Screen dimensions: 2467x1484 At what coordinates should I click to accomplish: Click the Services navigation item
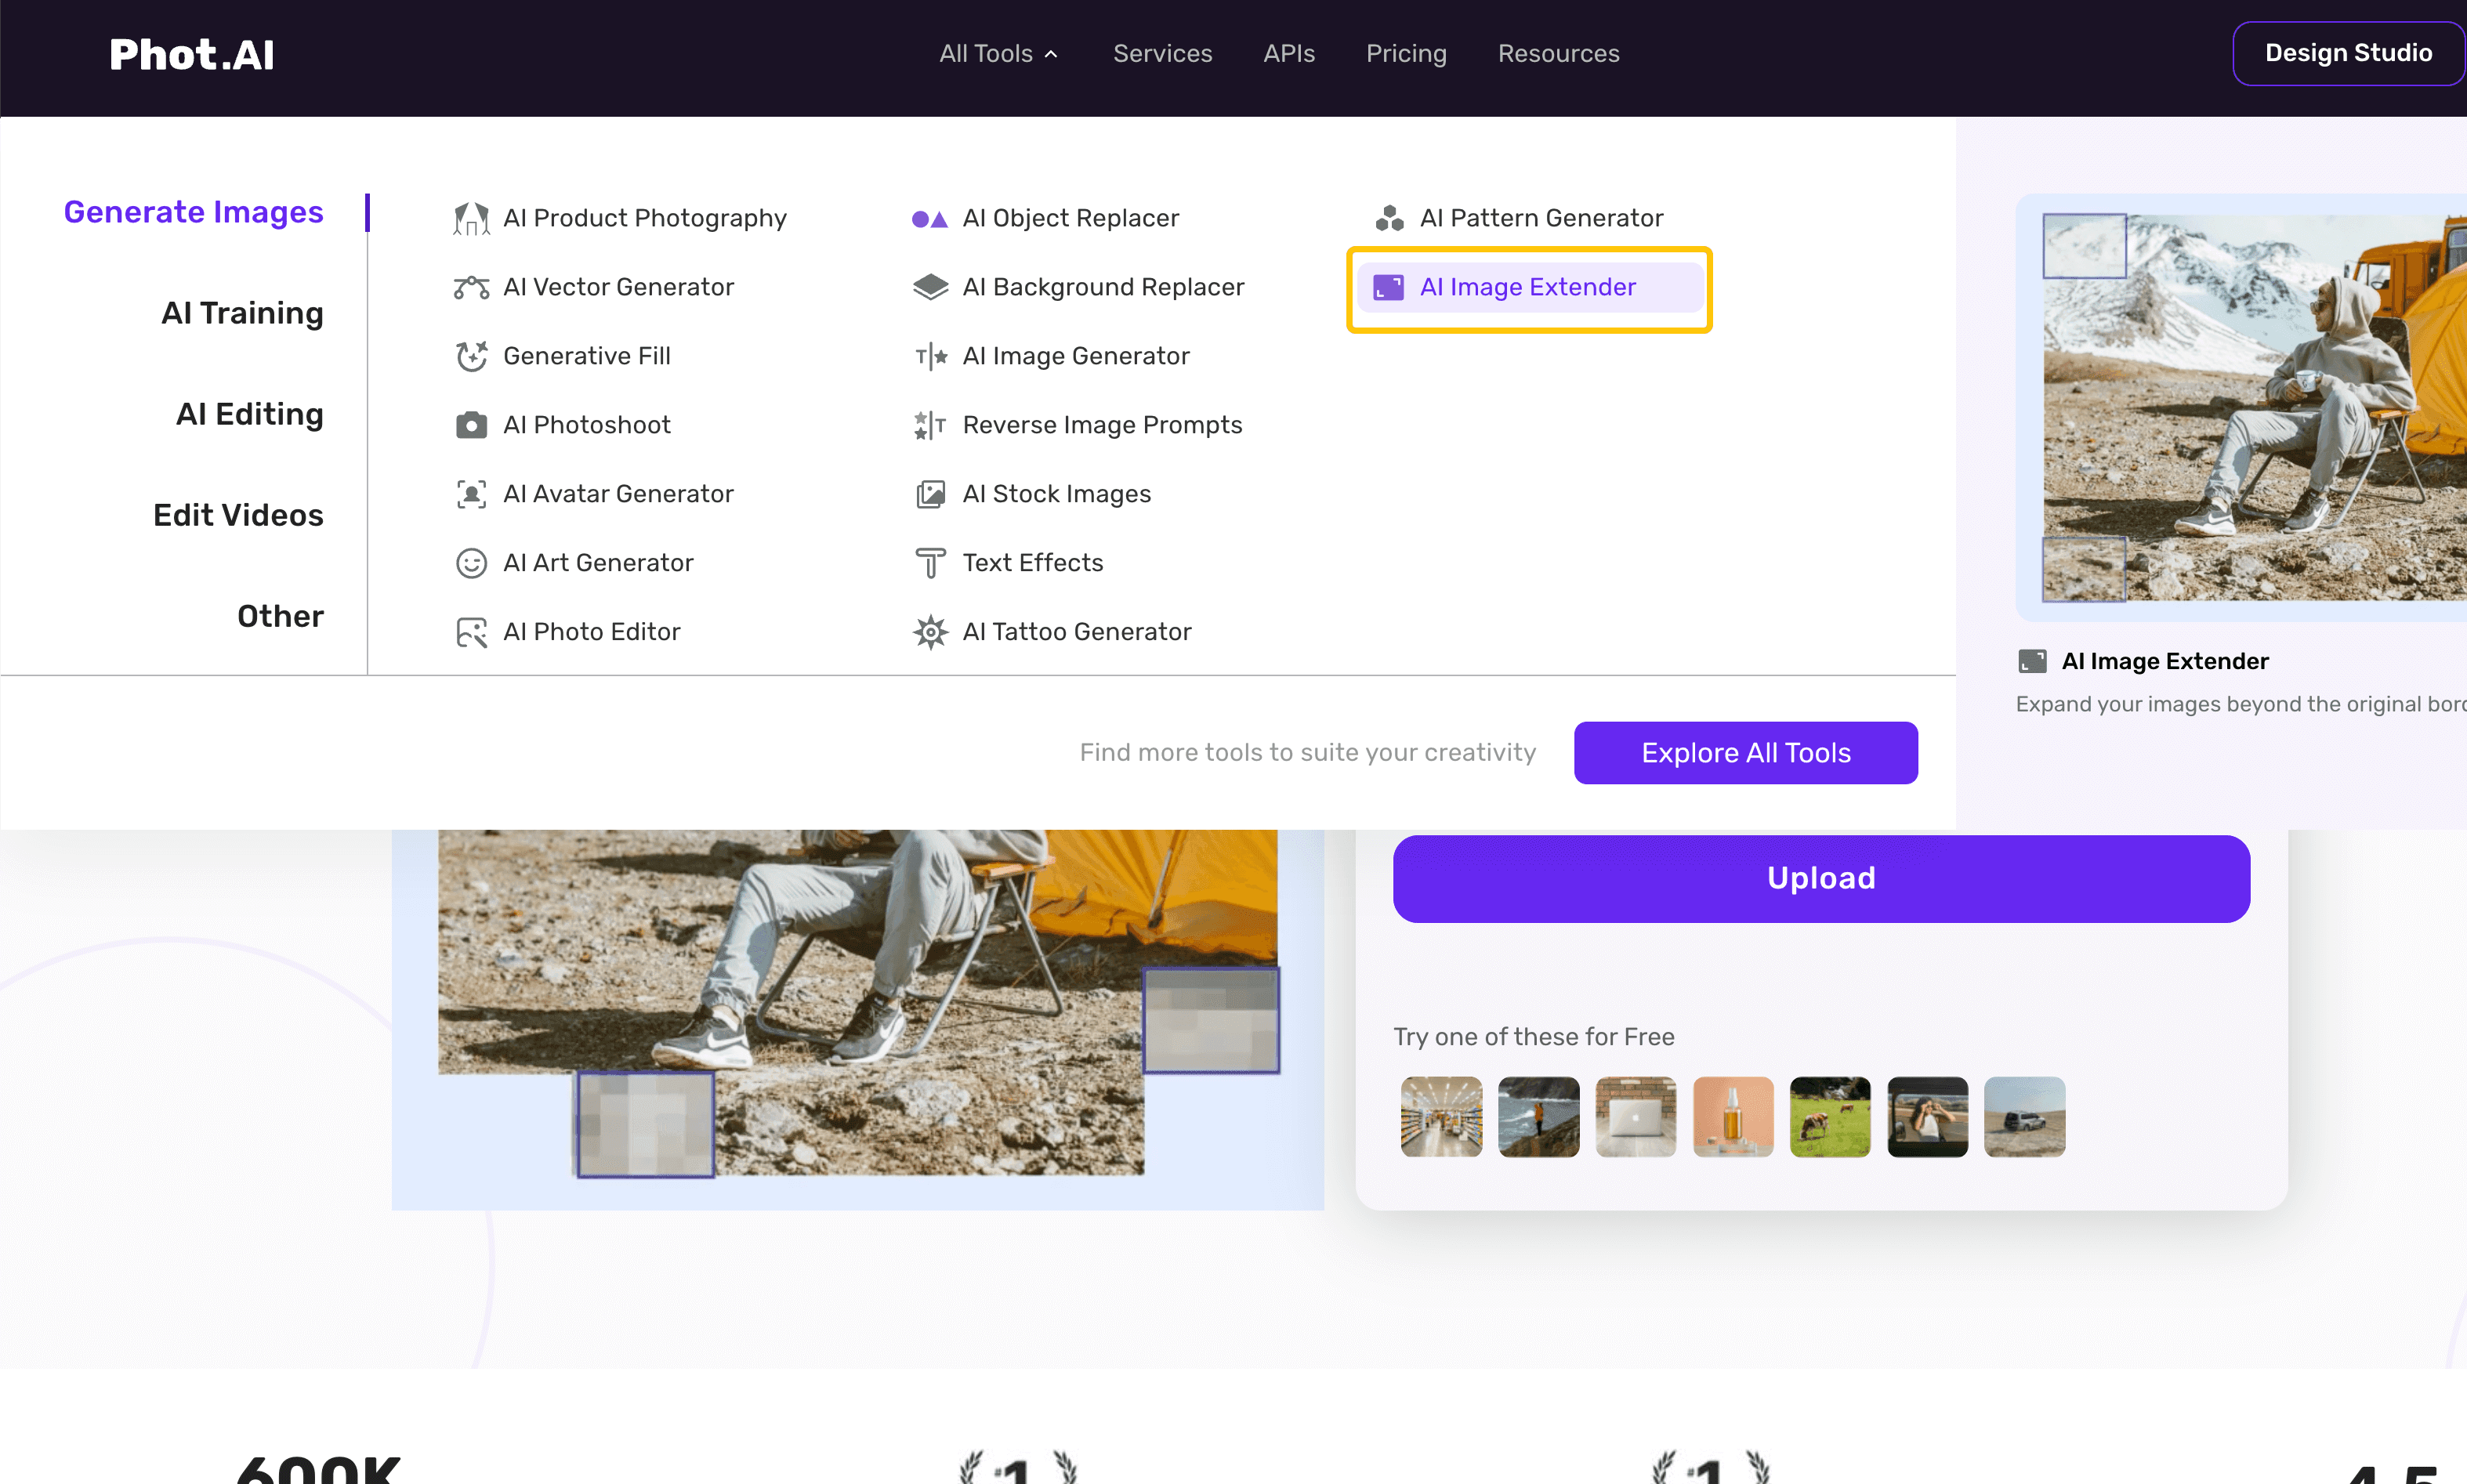pos(1163,52)
